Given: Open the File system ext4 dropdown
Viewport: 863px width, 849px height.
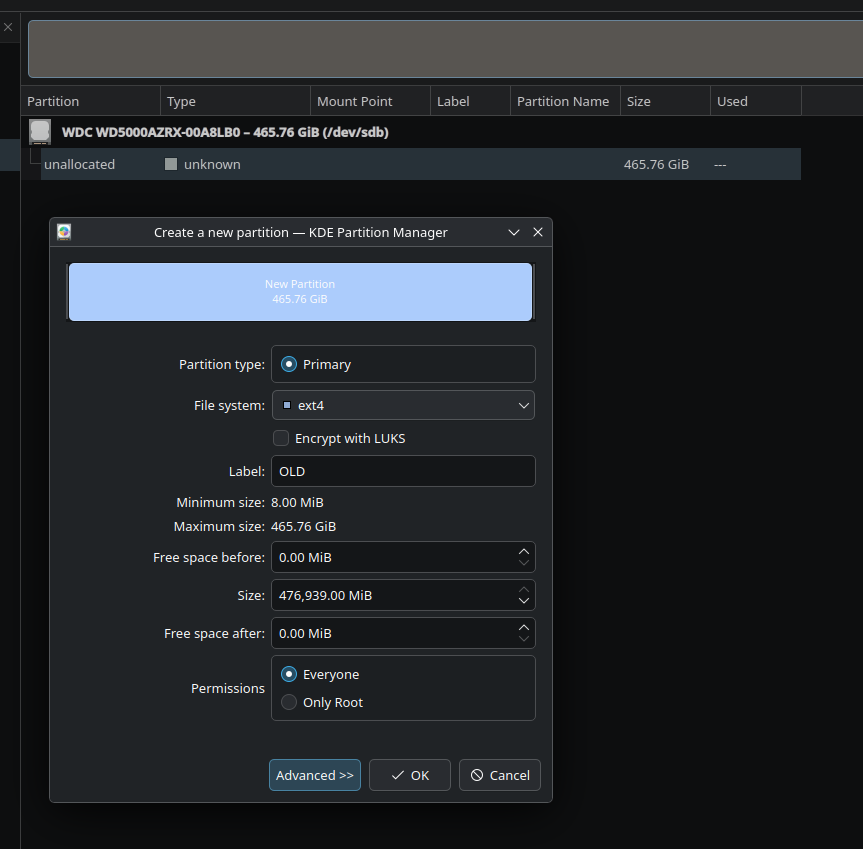Looking at the screenshot, I should pyautogui.click(x=403, y=406).
